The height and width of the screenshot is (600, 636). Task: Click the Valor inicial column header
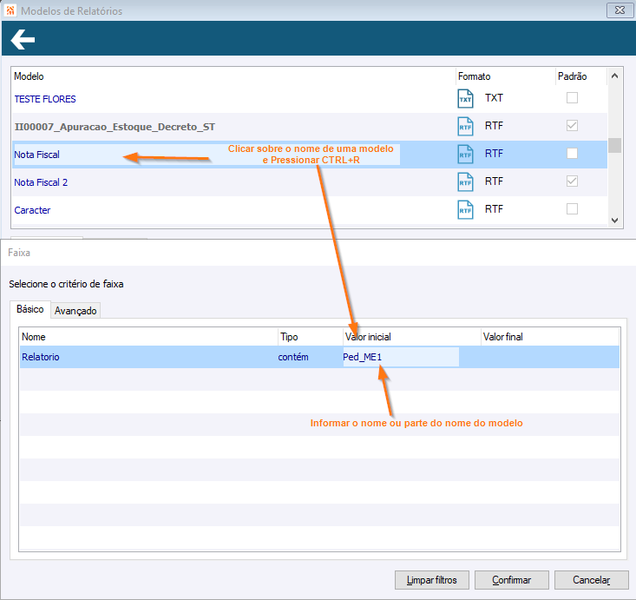click(x=368, y=337)
